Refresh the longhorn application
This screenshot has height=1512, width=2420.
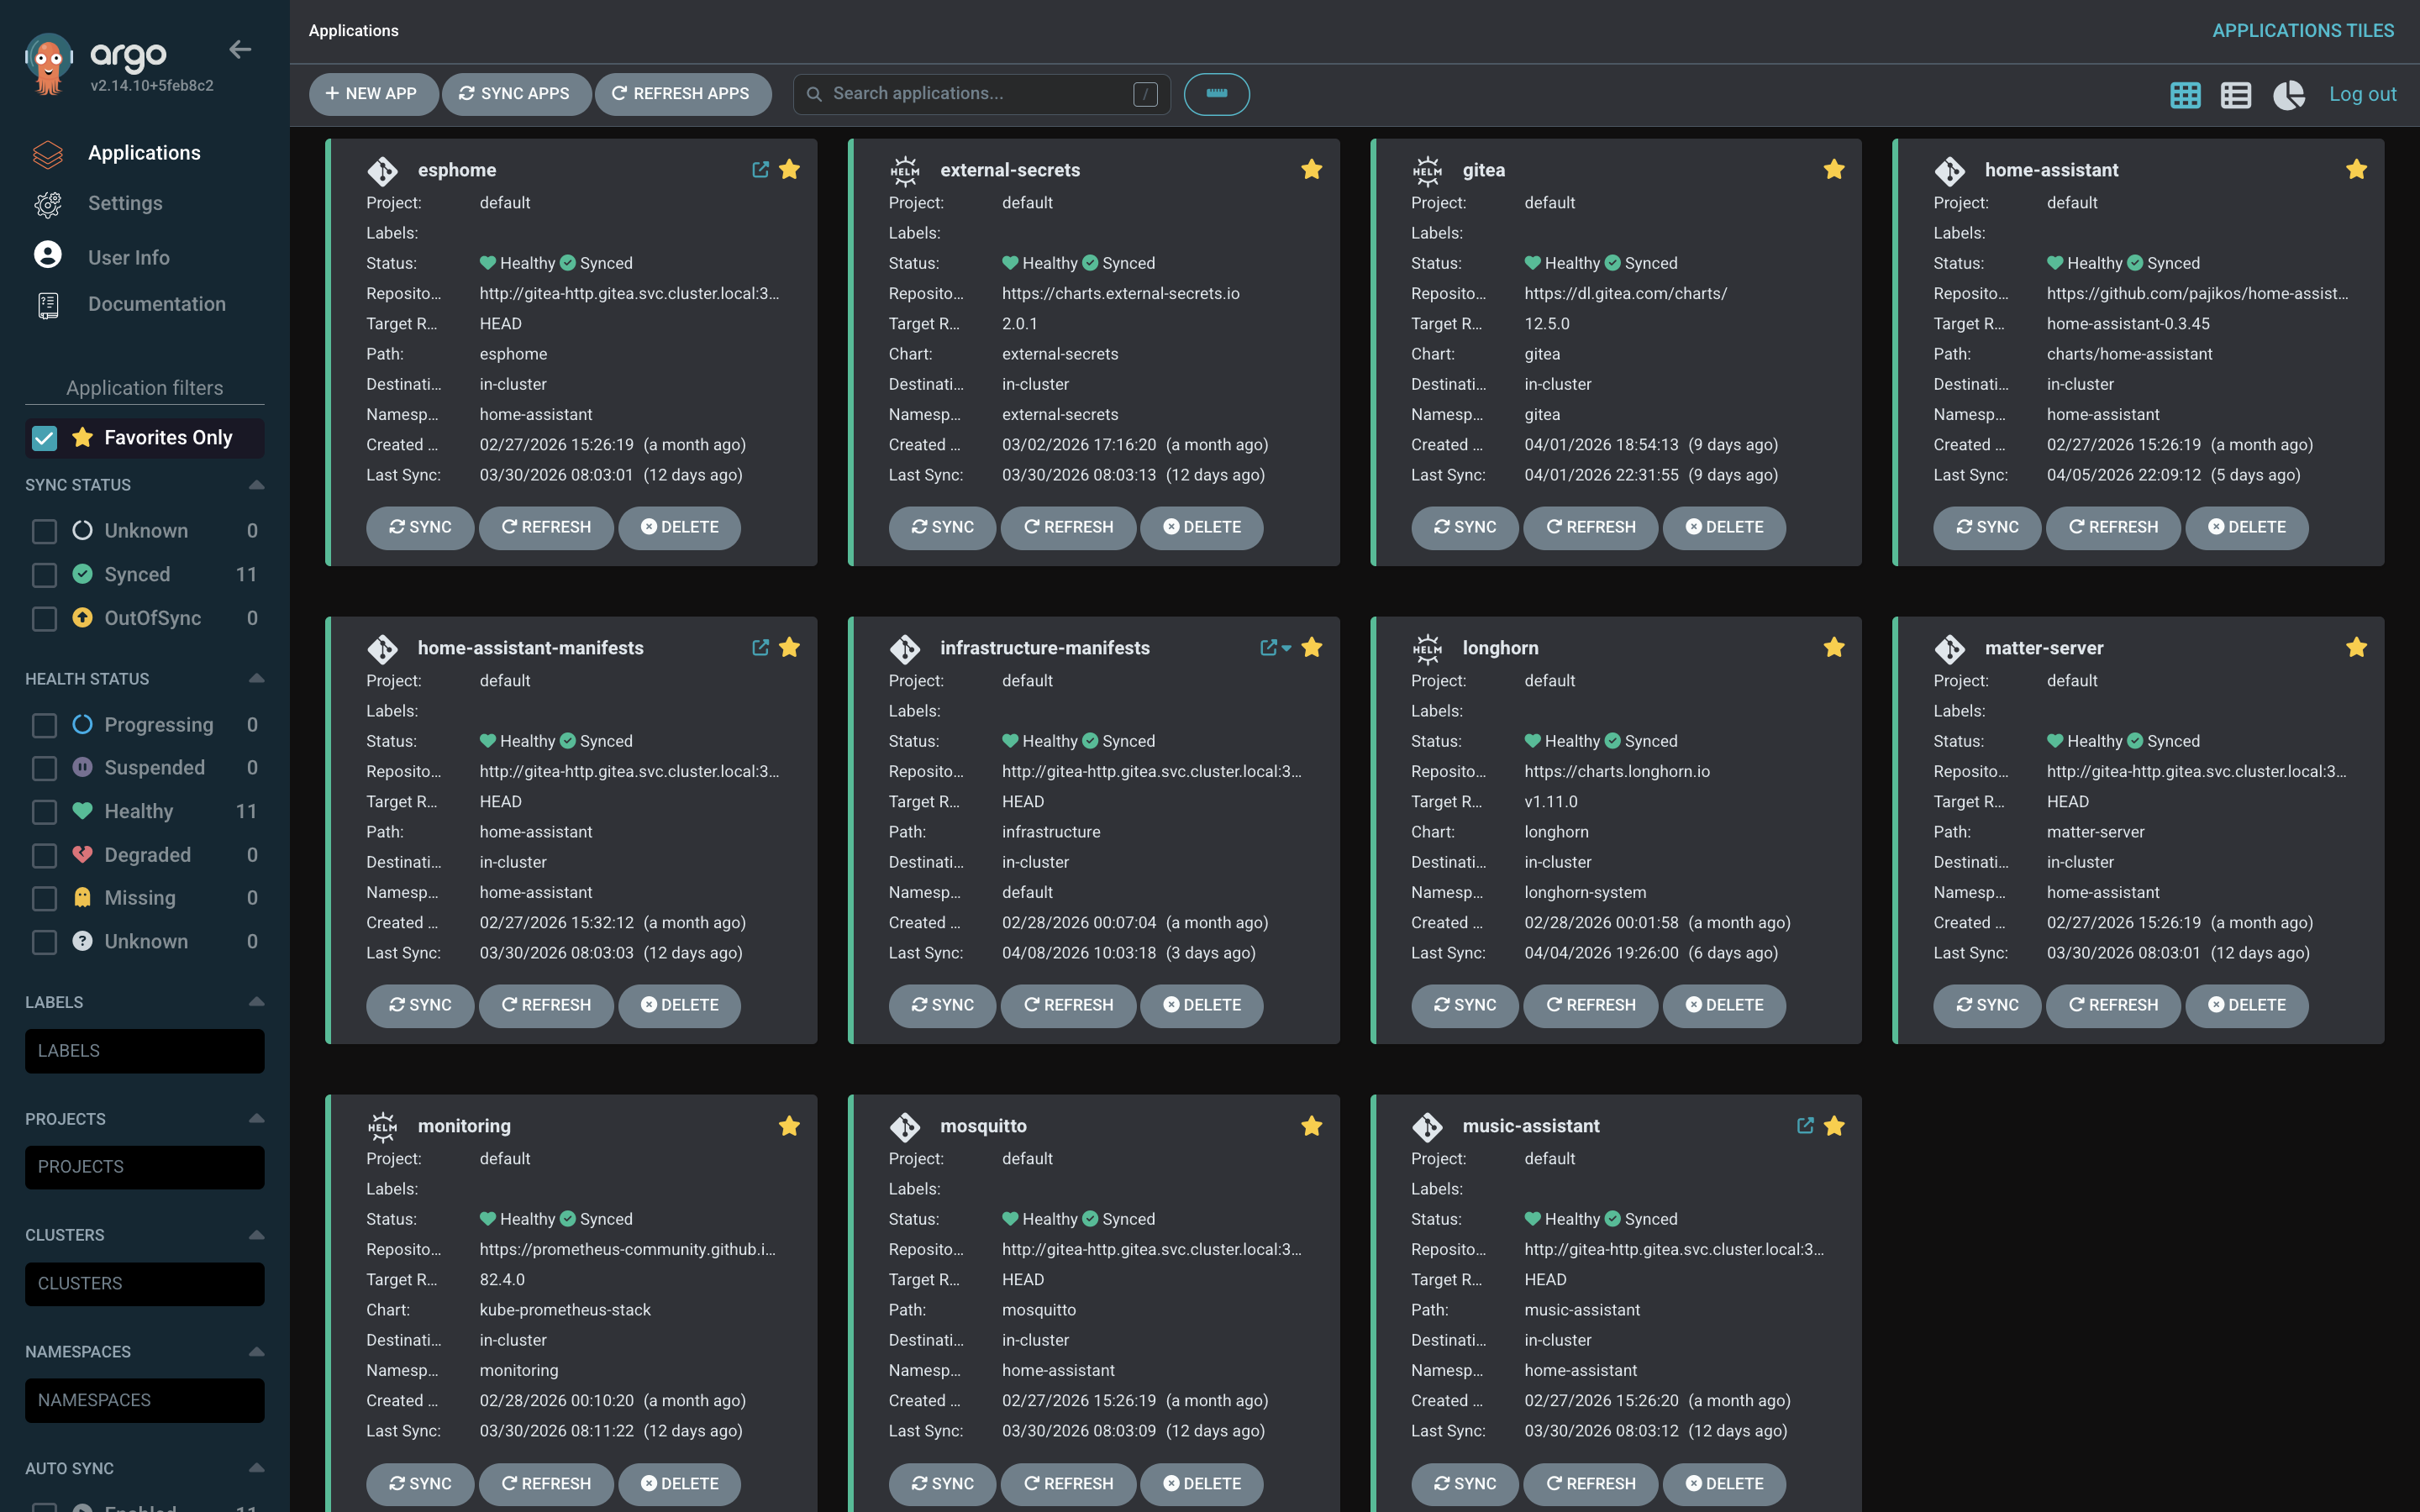1590,1005
